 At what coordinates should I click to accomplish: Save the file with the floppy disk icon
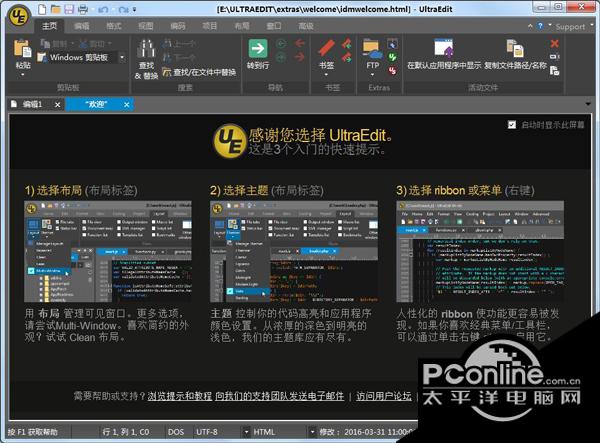(x=69, y=9)
